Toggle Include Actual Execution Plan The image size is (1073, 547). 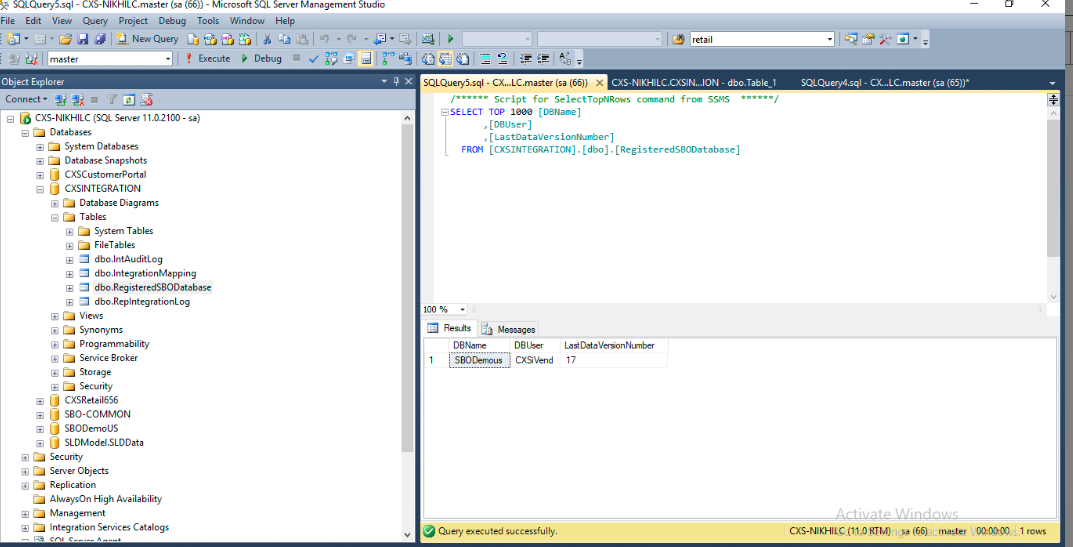click(x=387, y=59)
